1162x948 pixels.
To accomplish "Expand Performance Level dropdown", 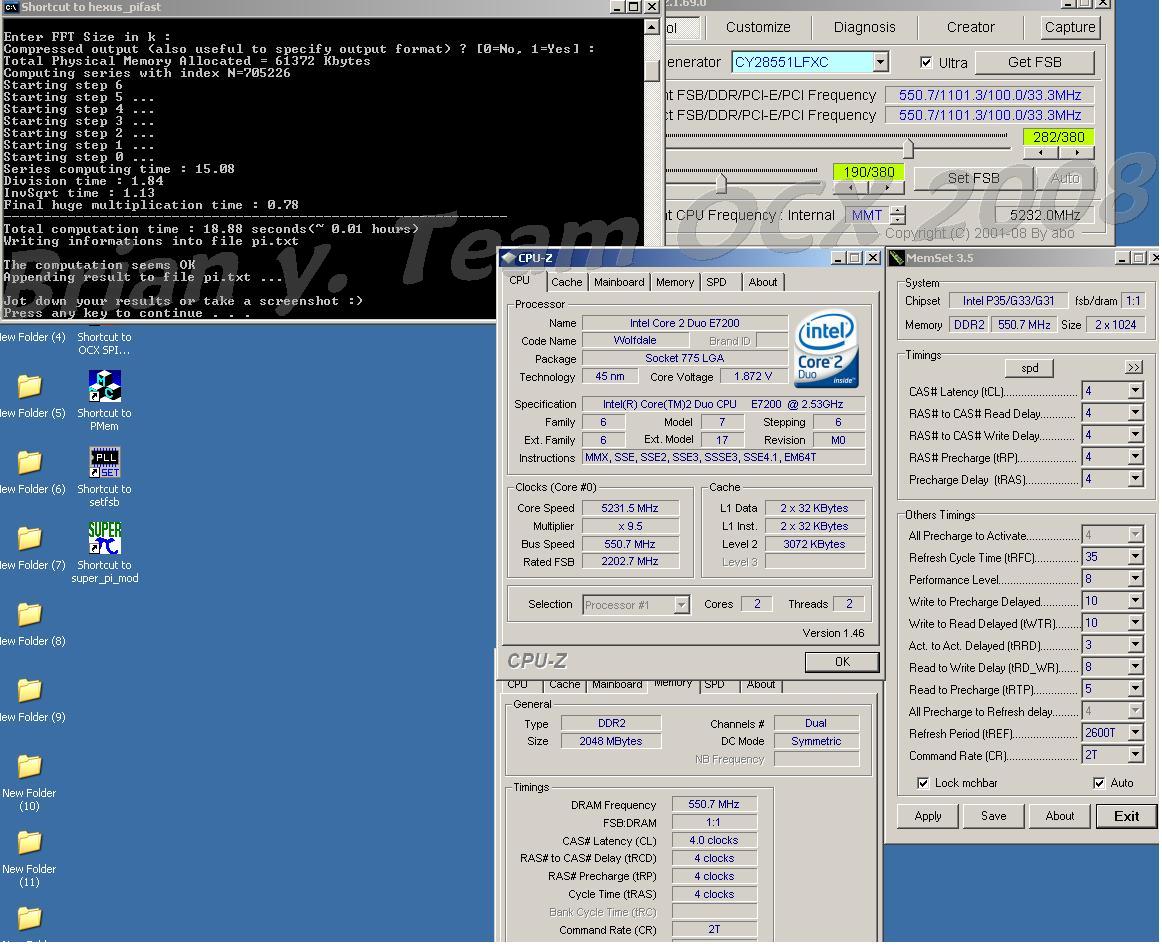I will point(1135,579).
